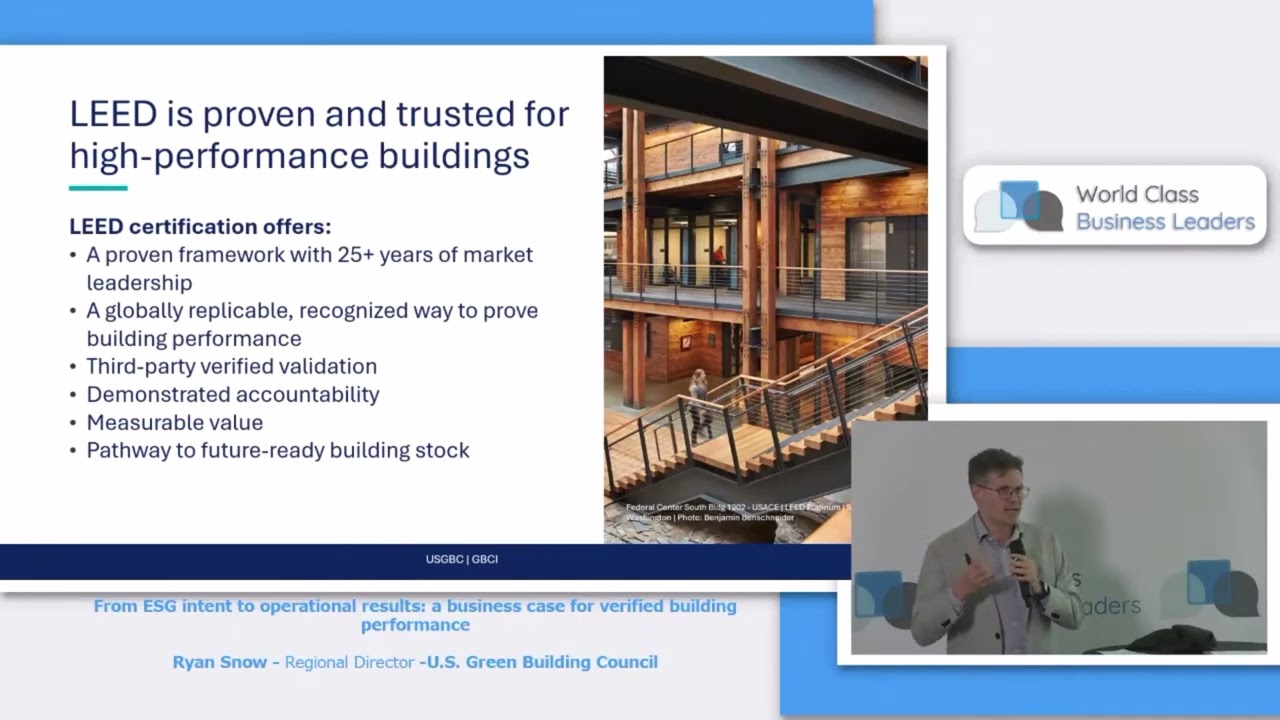The width and height of the screenshot is (1280, 720).
Task: Click the photo credit caption on the building image
Action: [x=738, y=512]
